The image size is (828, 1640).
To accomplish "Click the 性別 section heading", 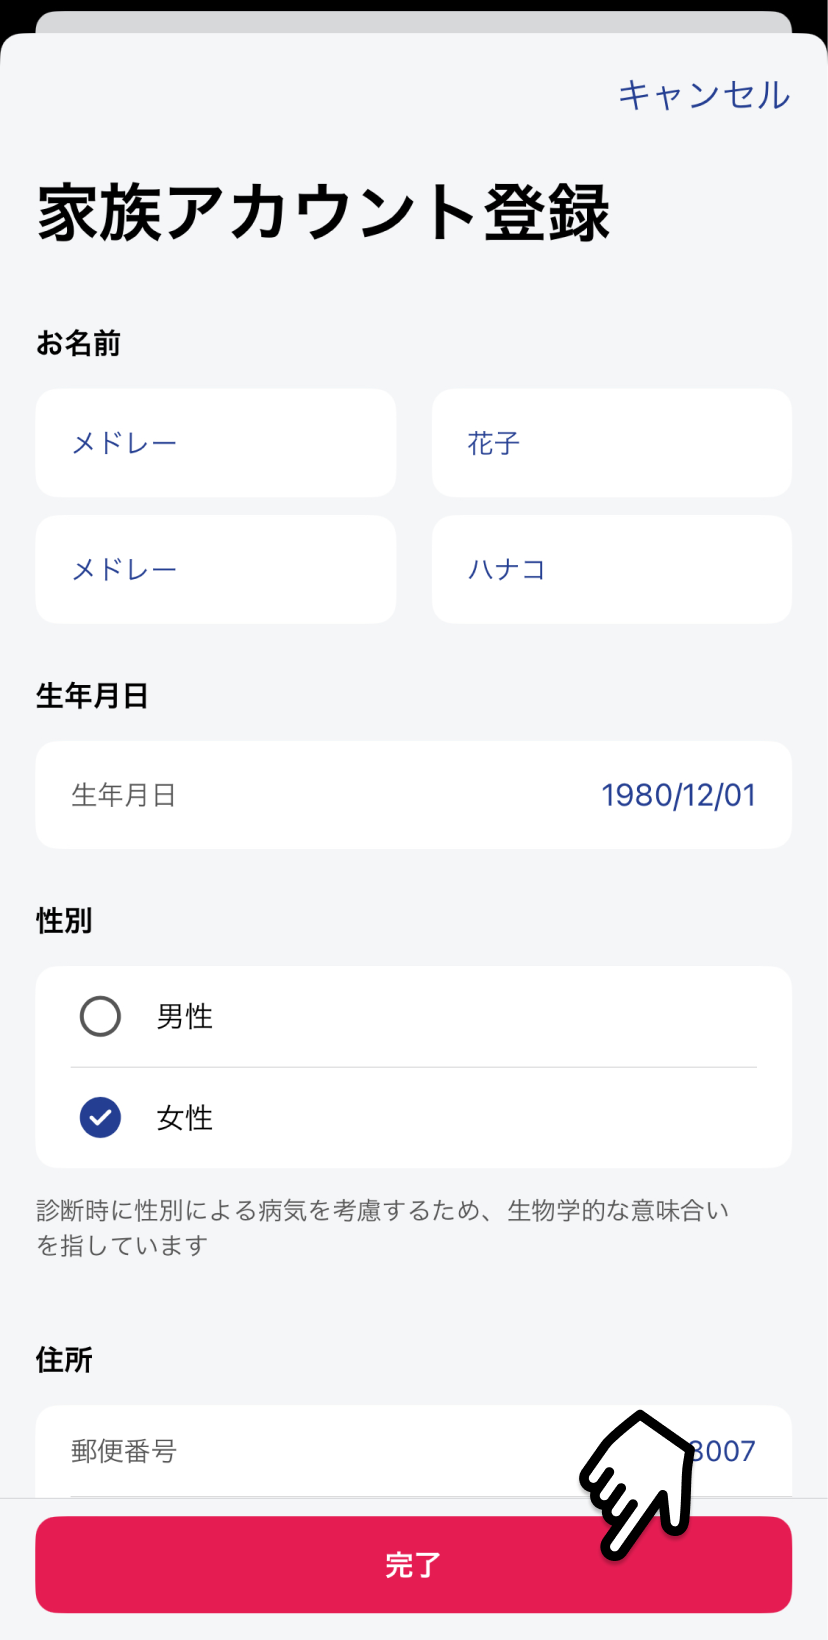I will click(x=64, y=921).
